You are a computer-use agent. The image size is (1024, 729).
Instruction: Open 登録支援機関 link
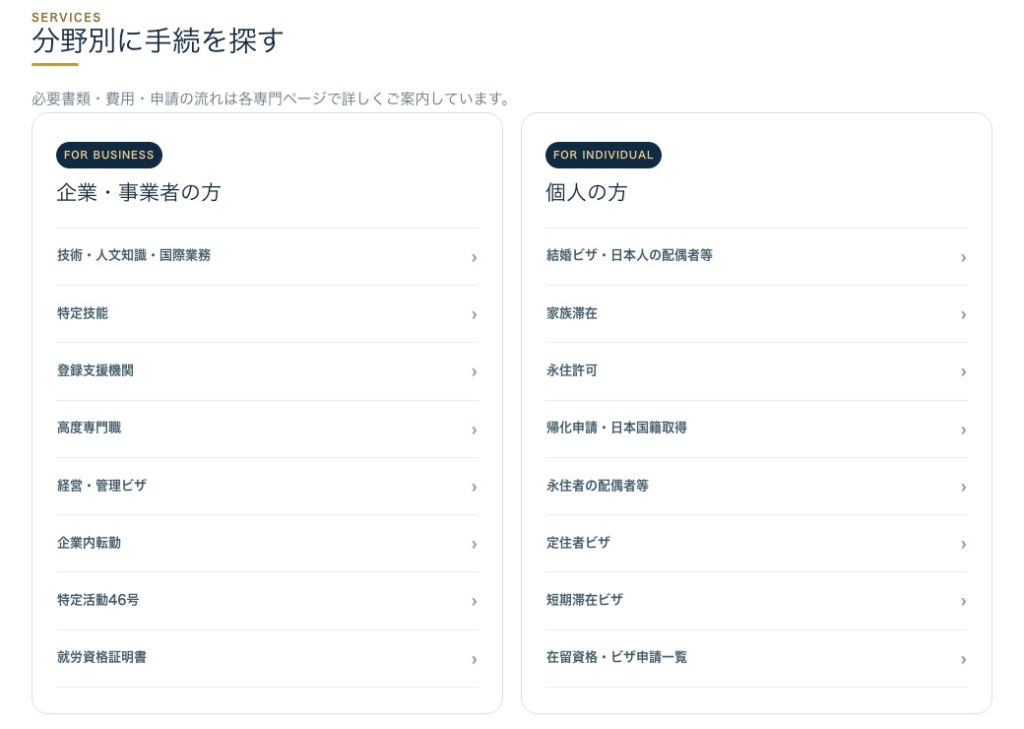267,372
